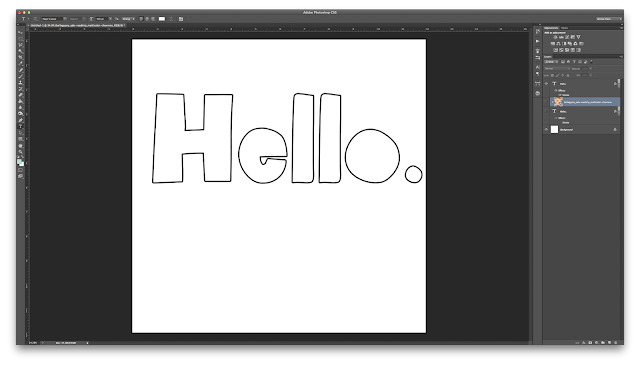Open the font style dropdown
The width and height of the screenshot is (640, 366).
click(x=78, y=19)
